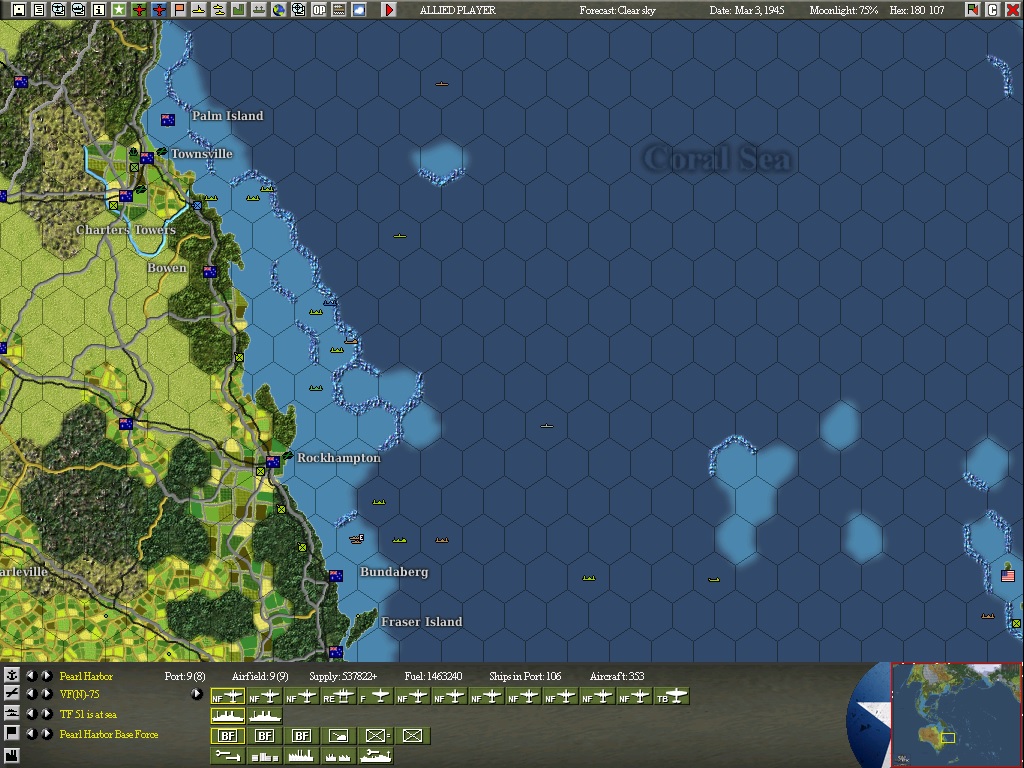
Task: Click the orange flag toolbar icon
Action: [x=178, y=10]
